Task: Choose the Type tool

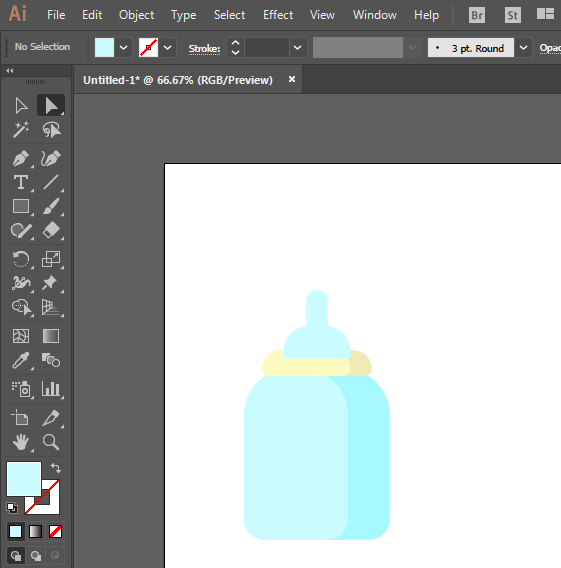Action: (x=21, y=182)
